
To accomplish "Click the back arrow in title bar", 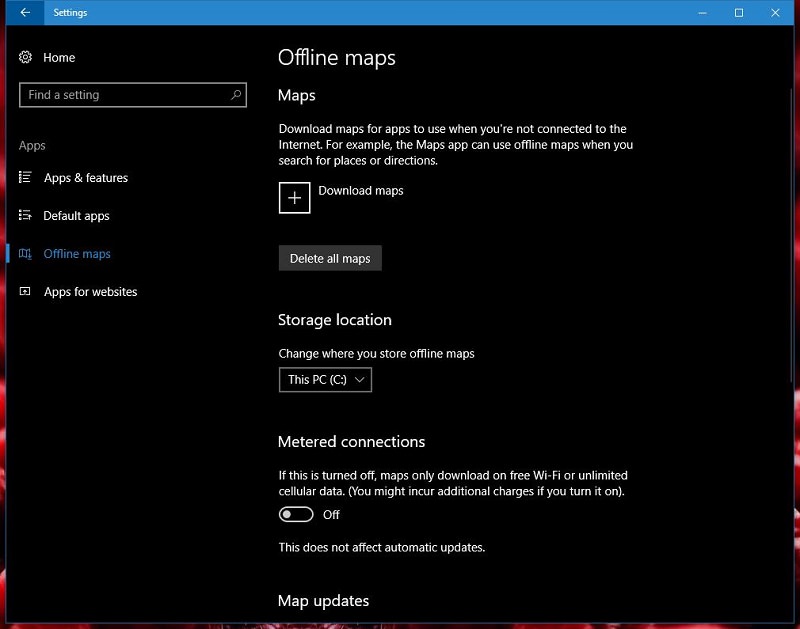I will coord(25,13).
